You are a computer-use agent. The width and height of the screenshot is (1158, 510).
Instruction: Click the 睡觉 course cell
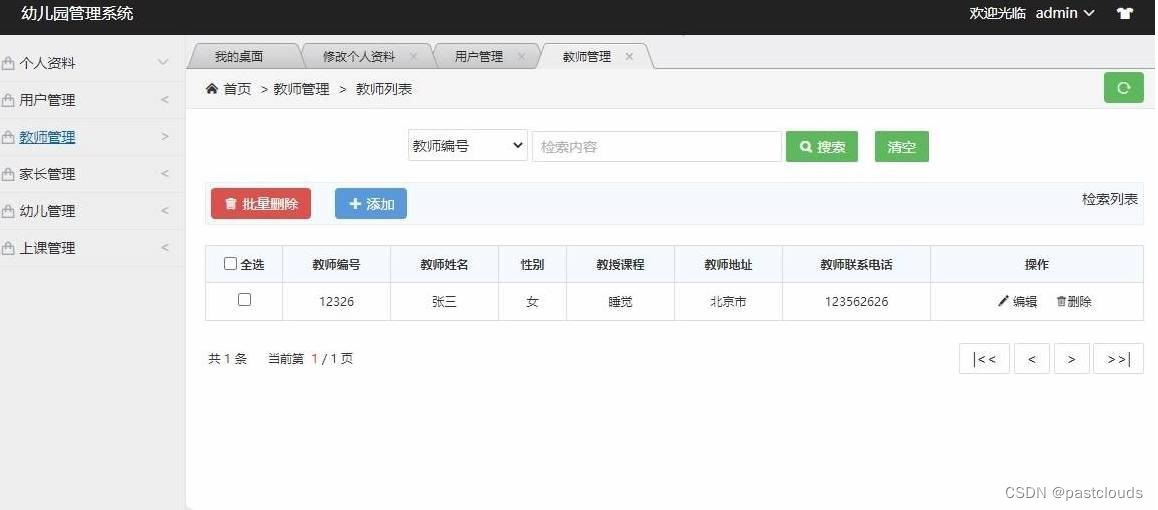[x=620, y=302]
